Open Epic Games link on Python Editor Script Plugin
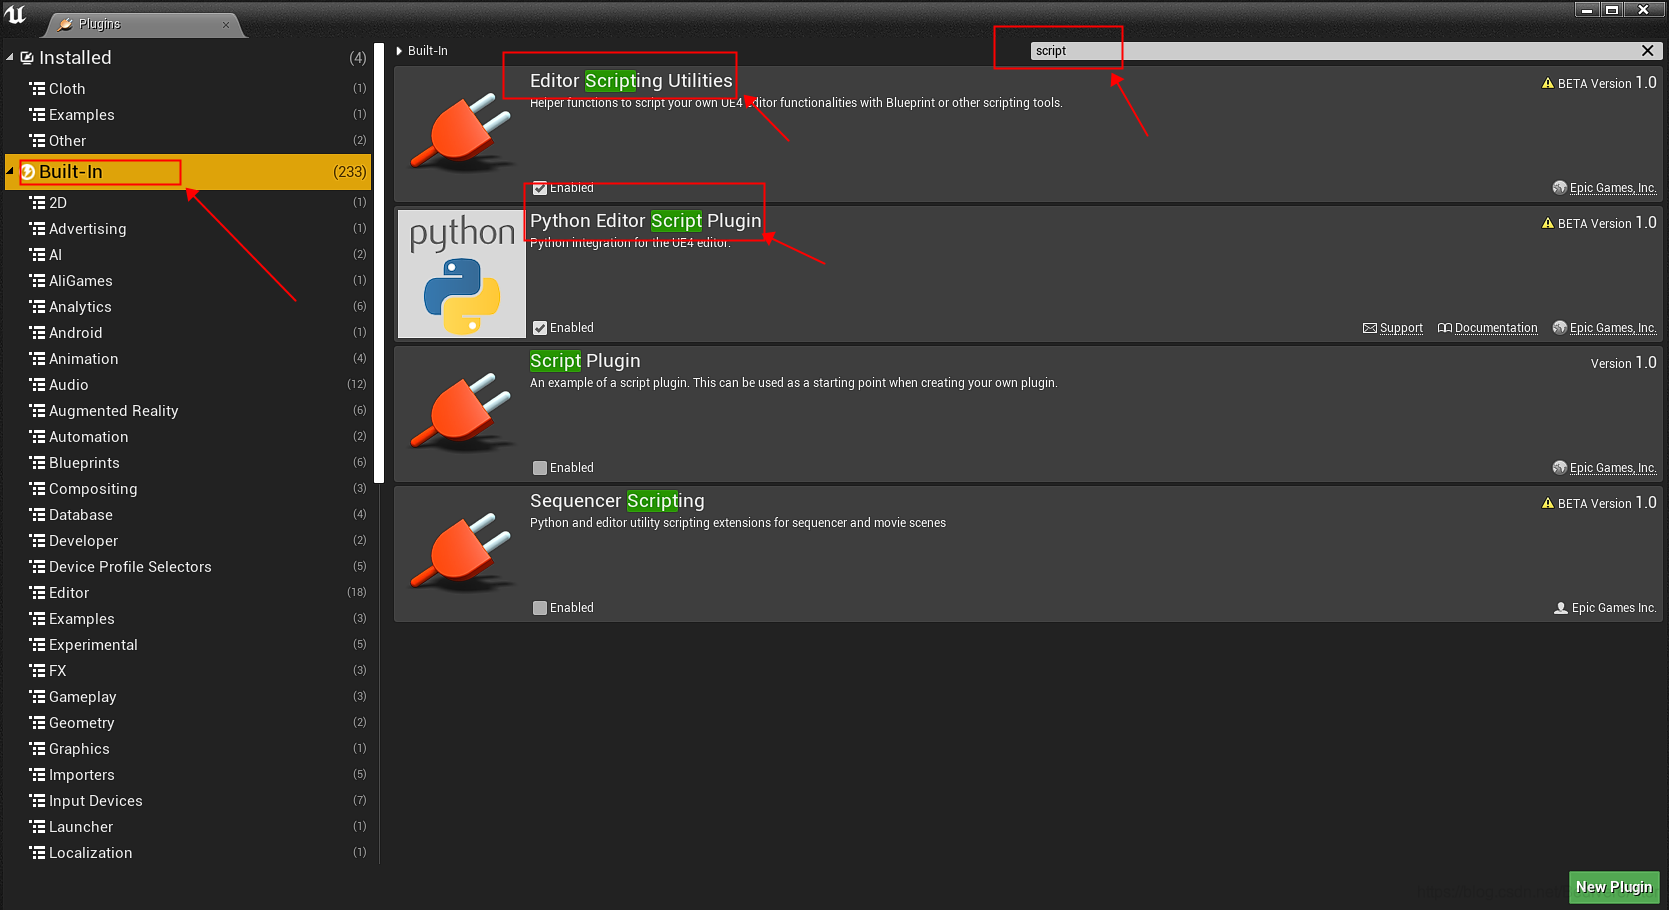Screen dimensions: 1669x910 (1613, 328)
